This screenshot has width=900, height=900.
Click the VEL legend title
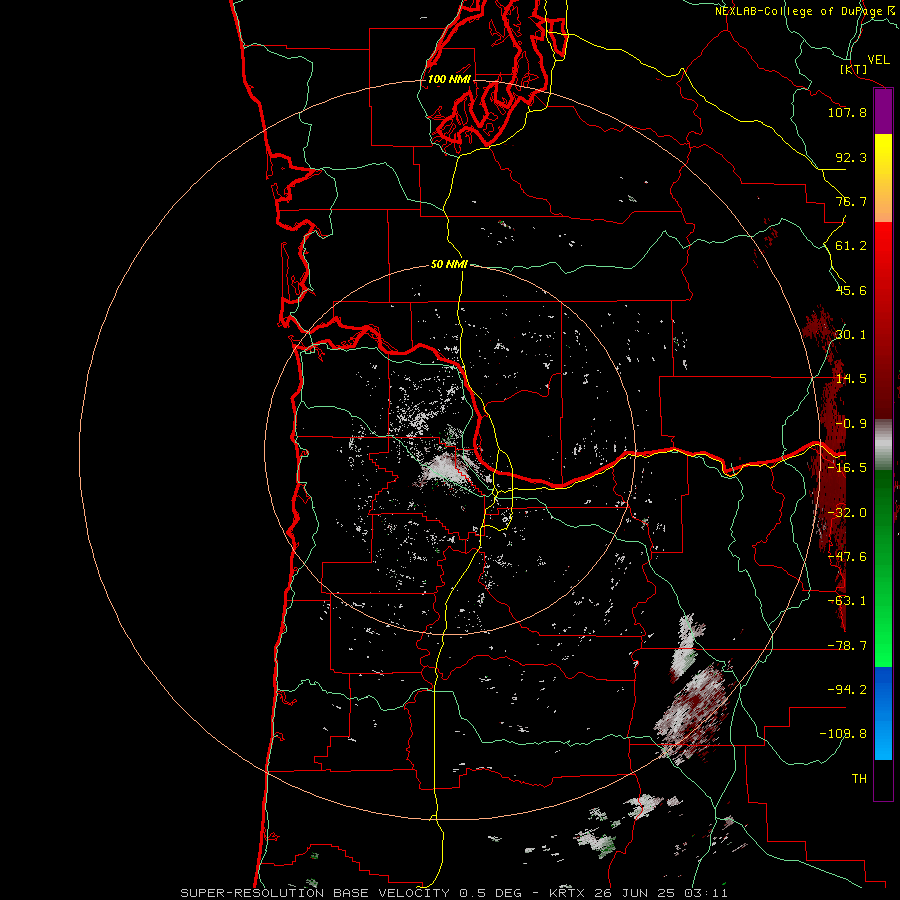(x=878, y=60)
